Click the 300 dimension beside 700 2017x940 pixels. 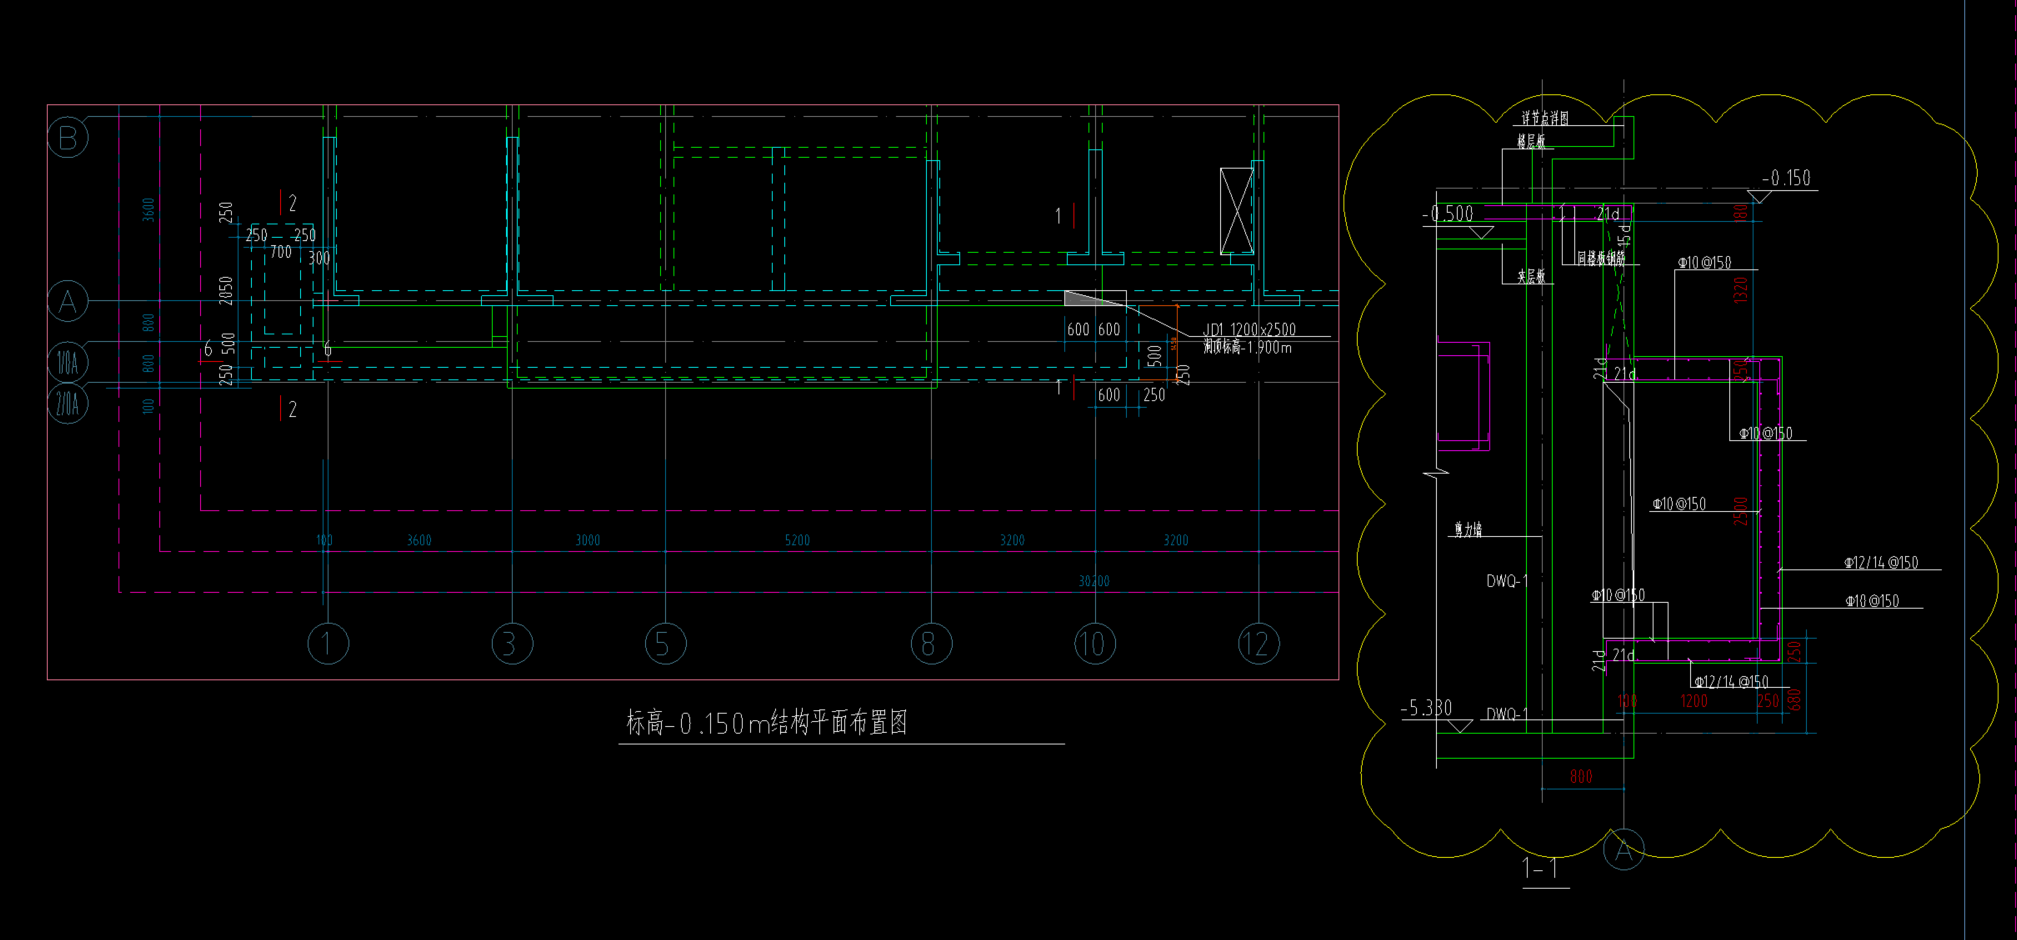[x=319, y=258]
